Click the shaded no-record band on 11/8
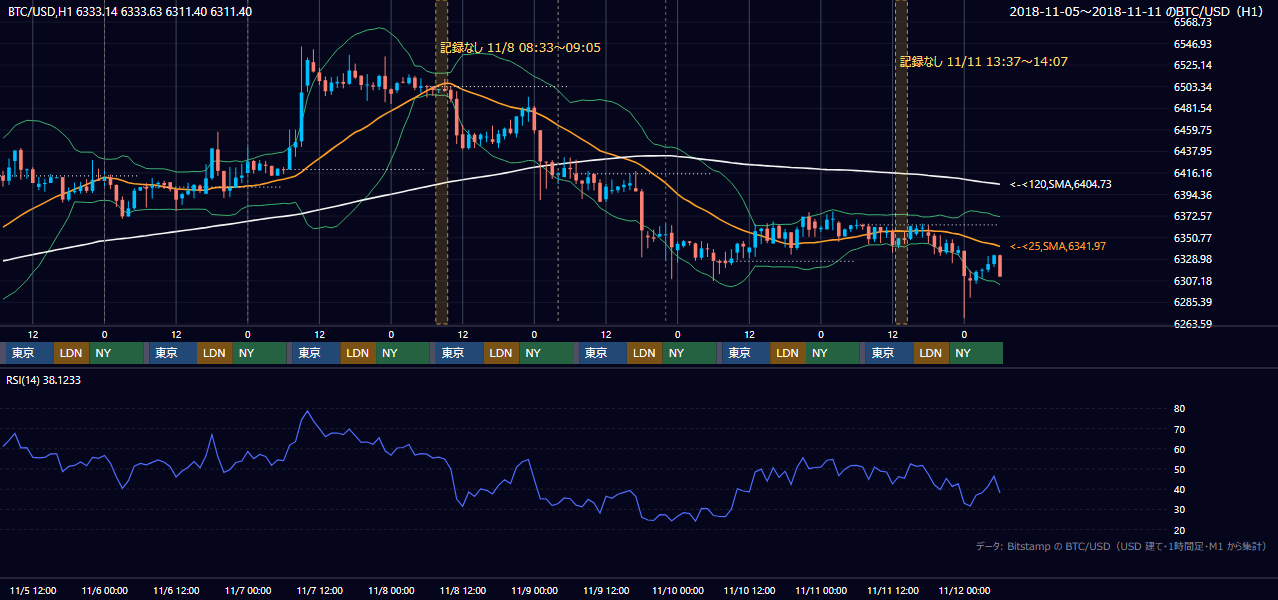 [x=442, y=162]
